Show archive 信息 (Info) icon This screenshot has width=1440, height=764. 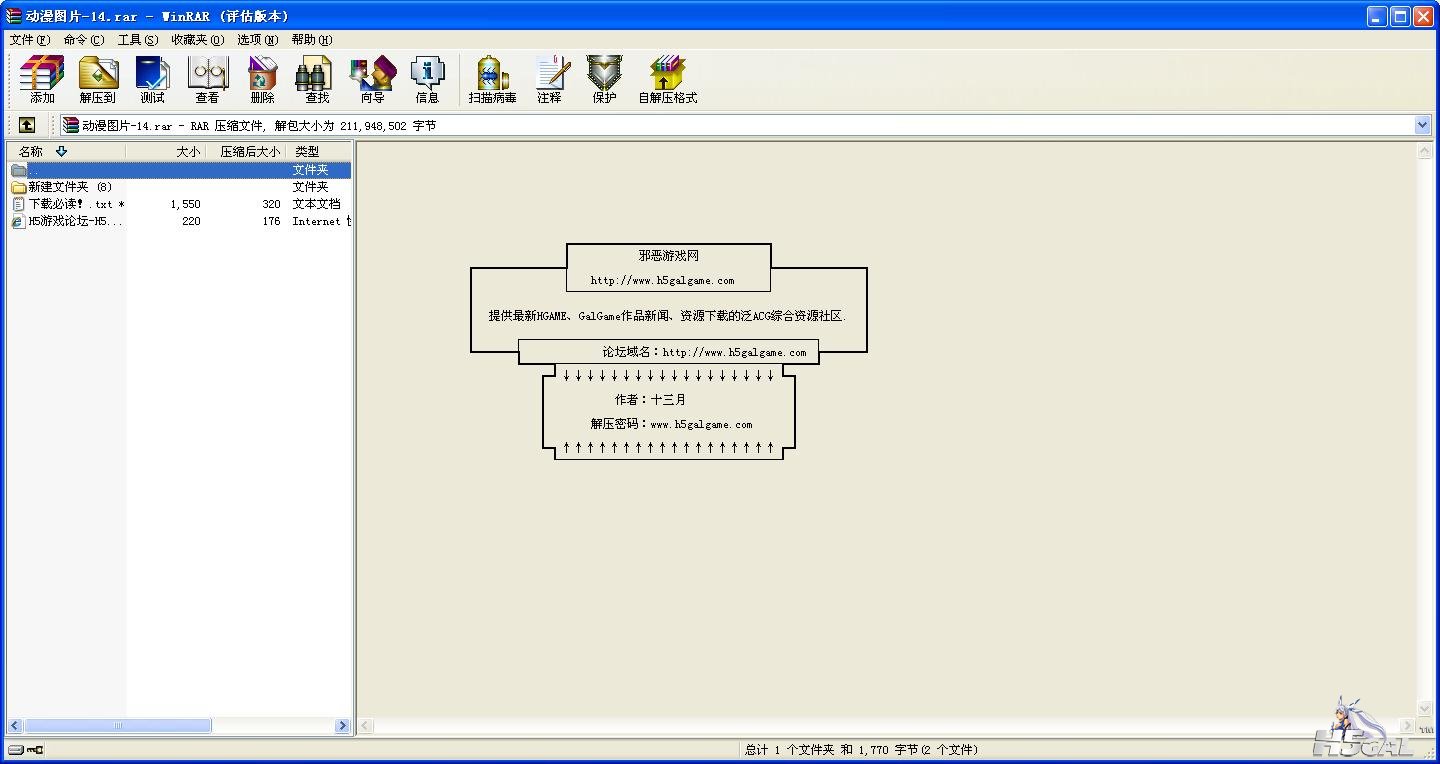coord(427,79)
